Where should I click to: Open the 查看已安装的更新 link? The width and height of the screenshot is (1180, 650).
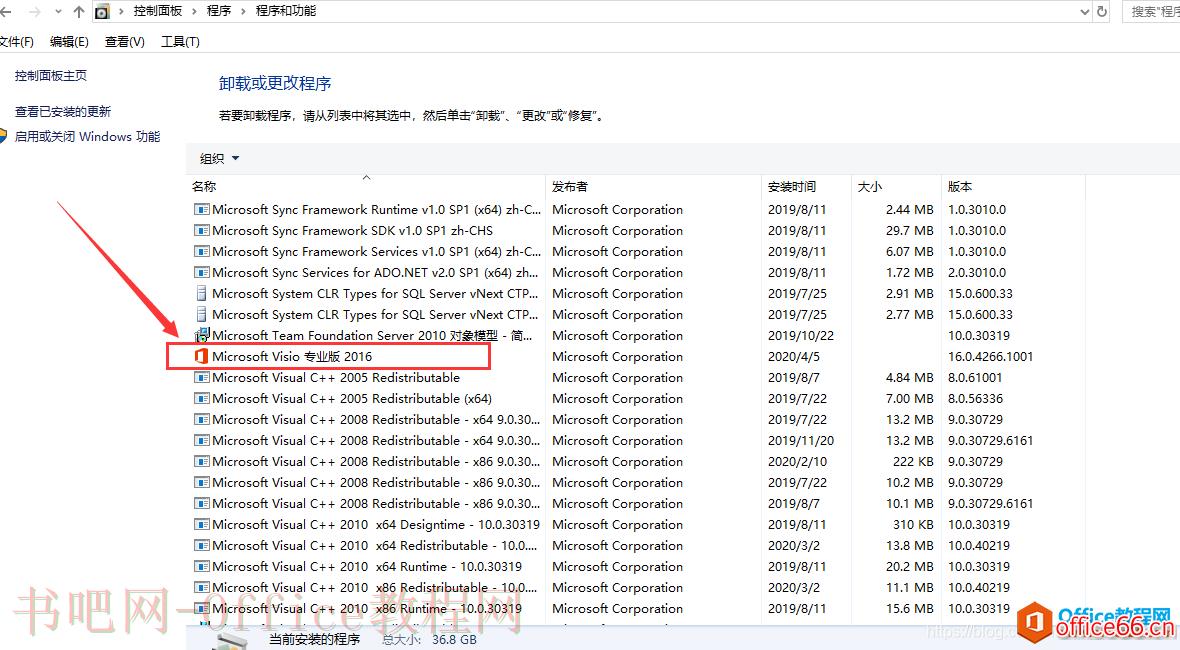pyautogui.click(x=62, y=111)
